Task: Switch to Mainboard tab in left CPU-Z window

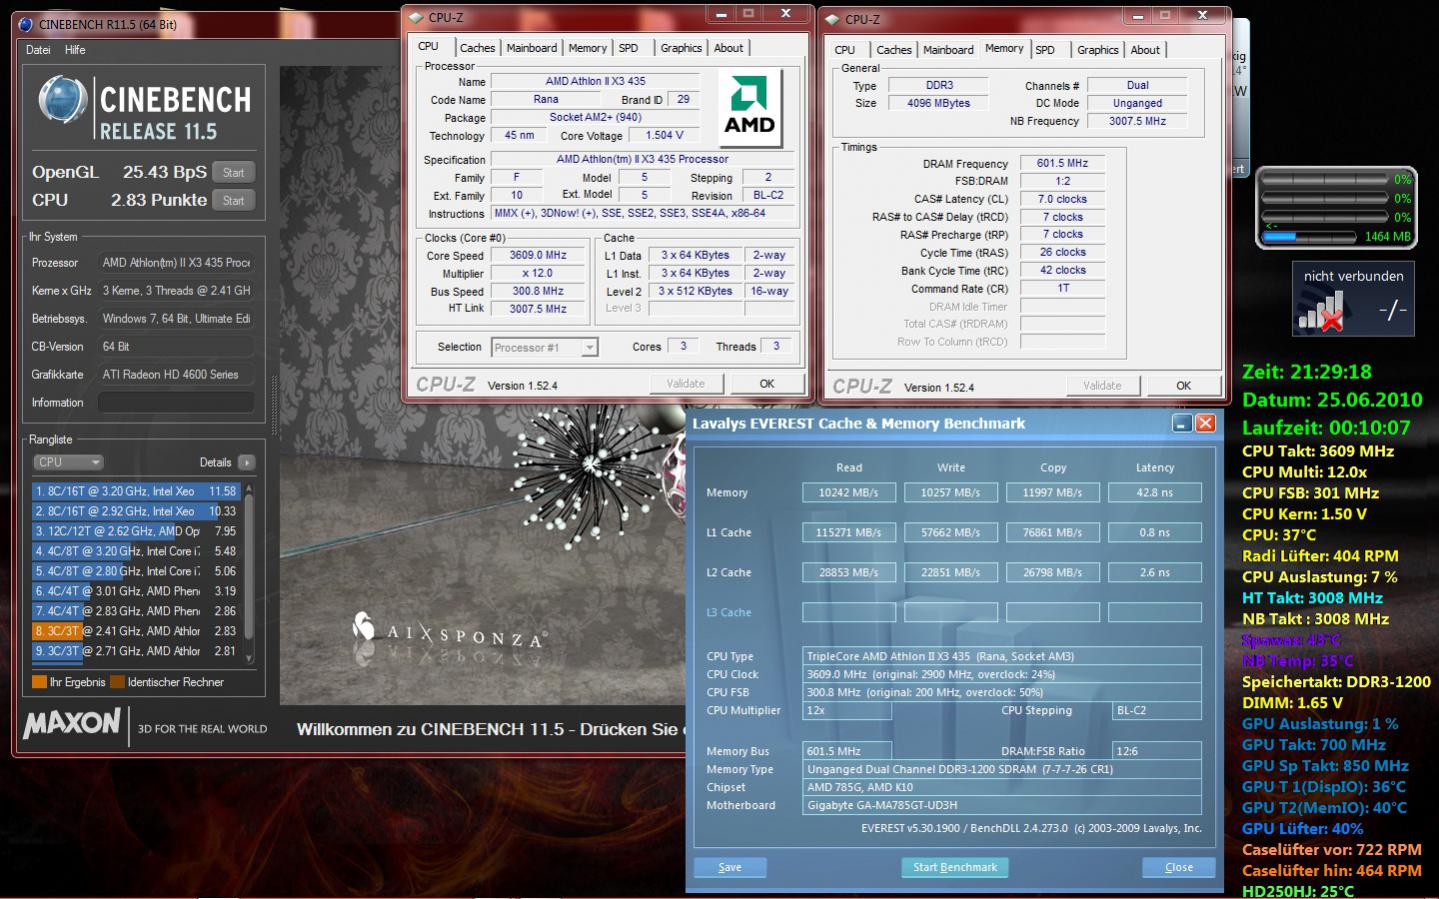Action: (x=531, y=48)
